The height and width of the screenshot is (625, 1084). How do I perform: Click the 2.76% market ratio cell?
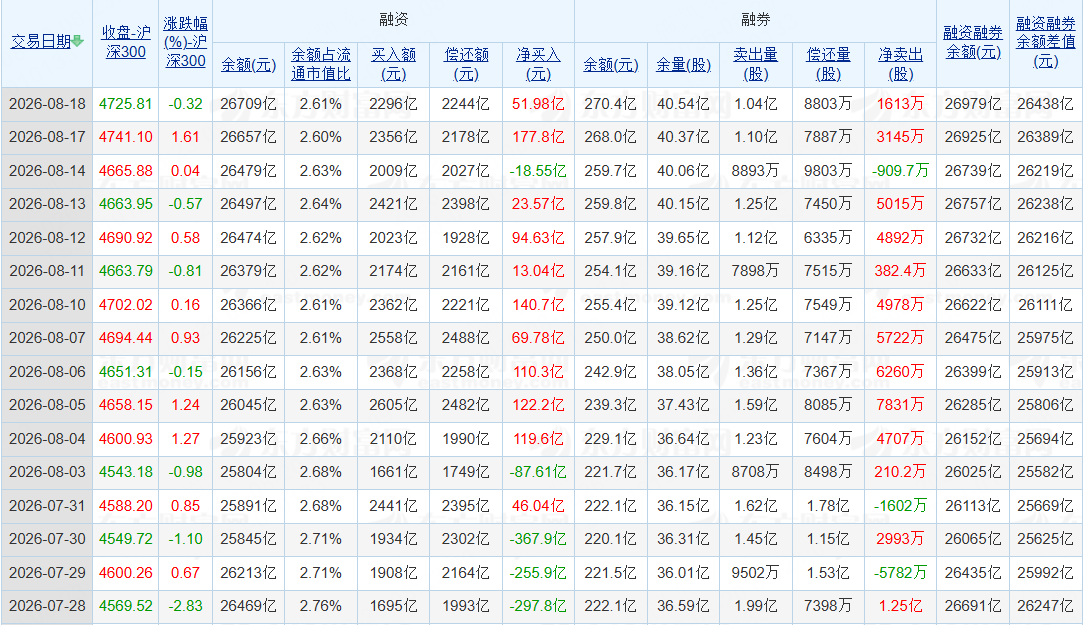click(321, 606)
